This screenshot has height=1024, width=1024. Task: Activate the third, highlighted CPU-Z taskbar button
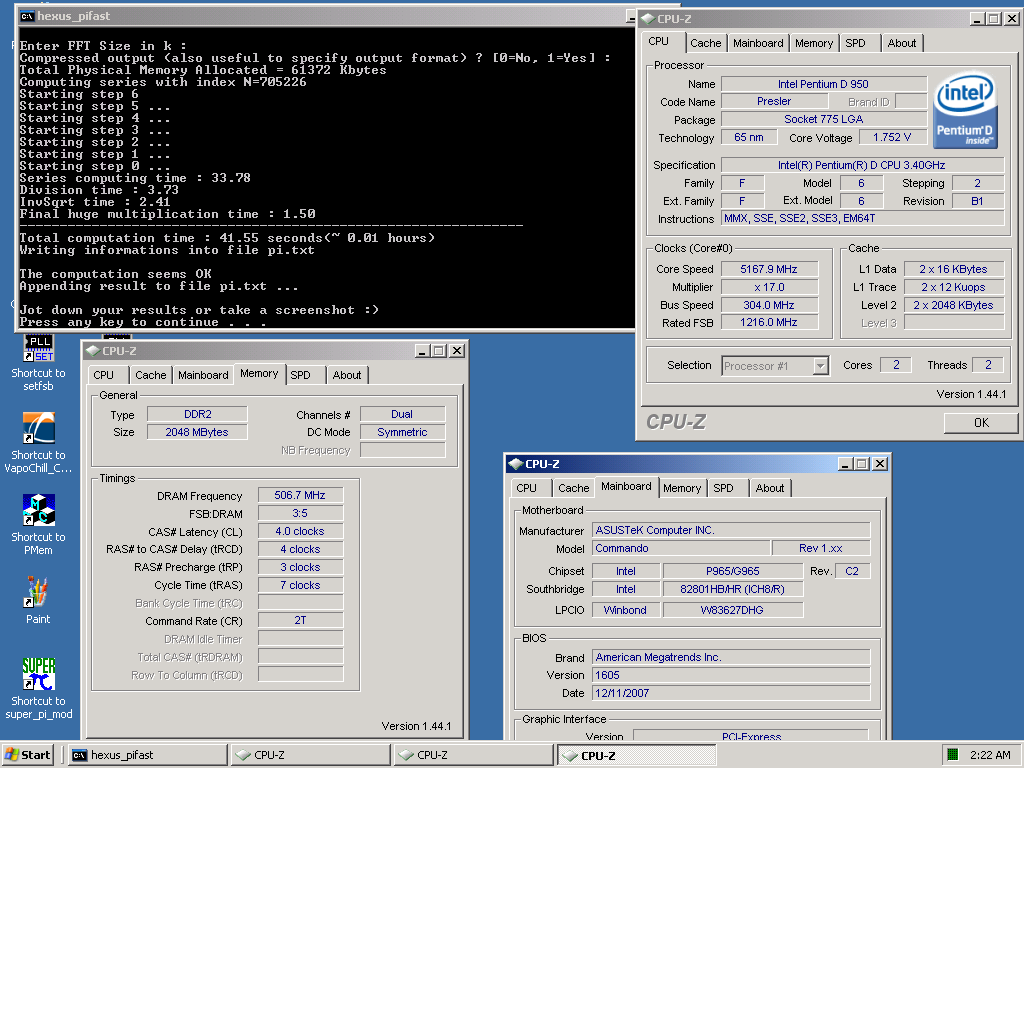click(637, 755)
